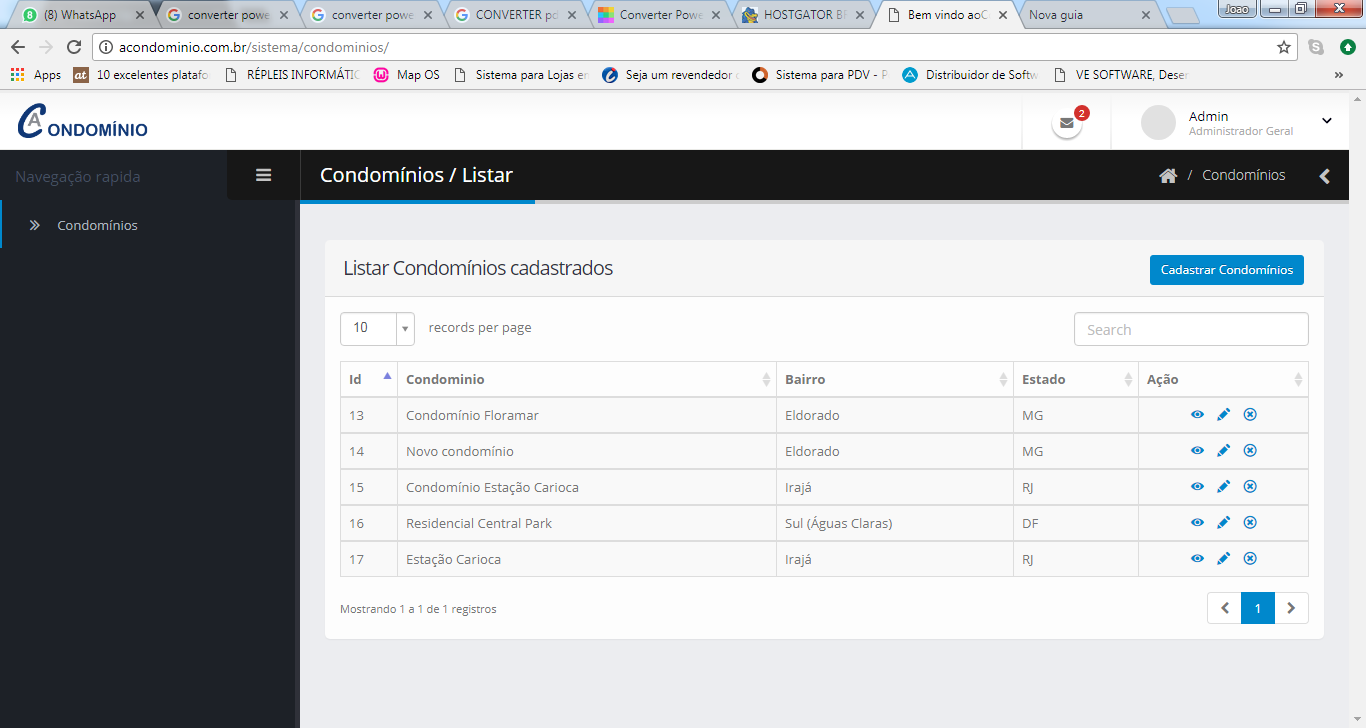Open Distribuidor de Software bookmark
The width and height of the screenshot is (1366, 728).
point(970,75)
